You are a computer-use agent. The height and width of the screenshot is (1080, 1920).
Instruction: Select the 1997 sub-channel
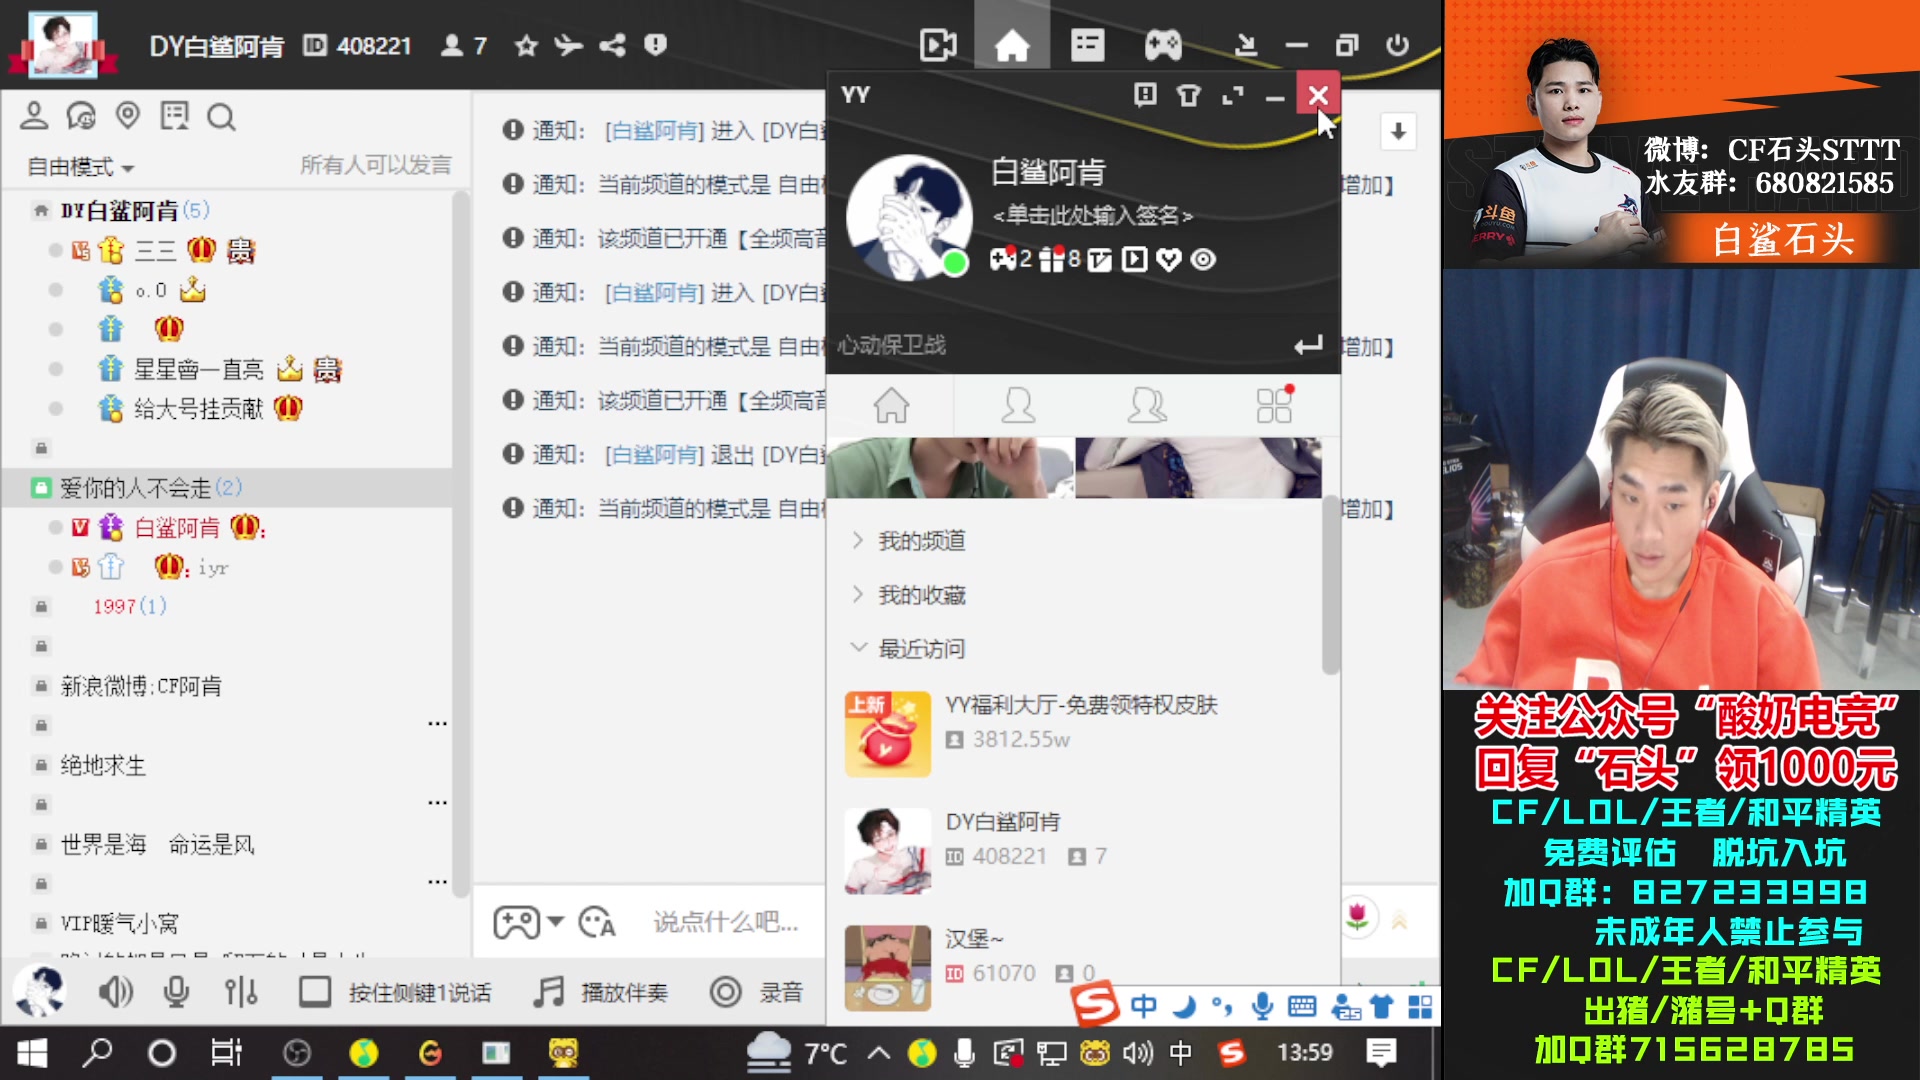pos(130,606)
